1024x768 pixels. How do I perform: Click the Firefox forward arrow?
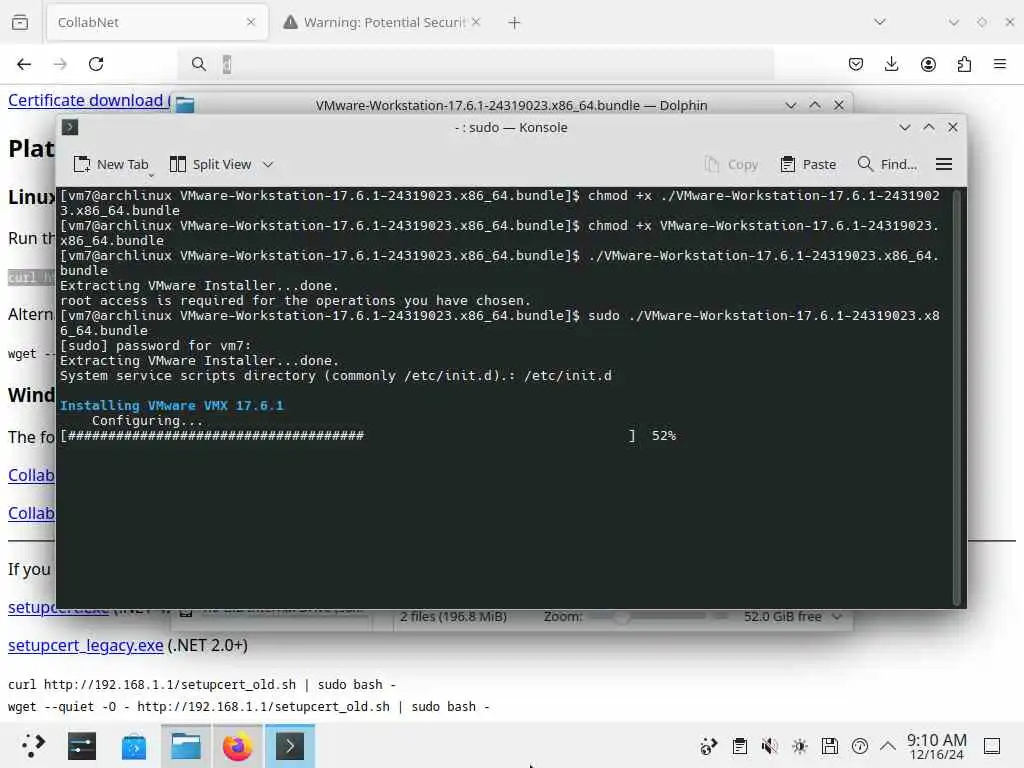click(60, 64)
